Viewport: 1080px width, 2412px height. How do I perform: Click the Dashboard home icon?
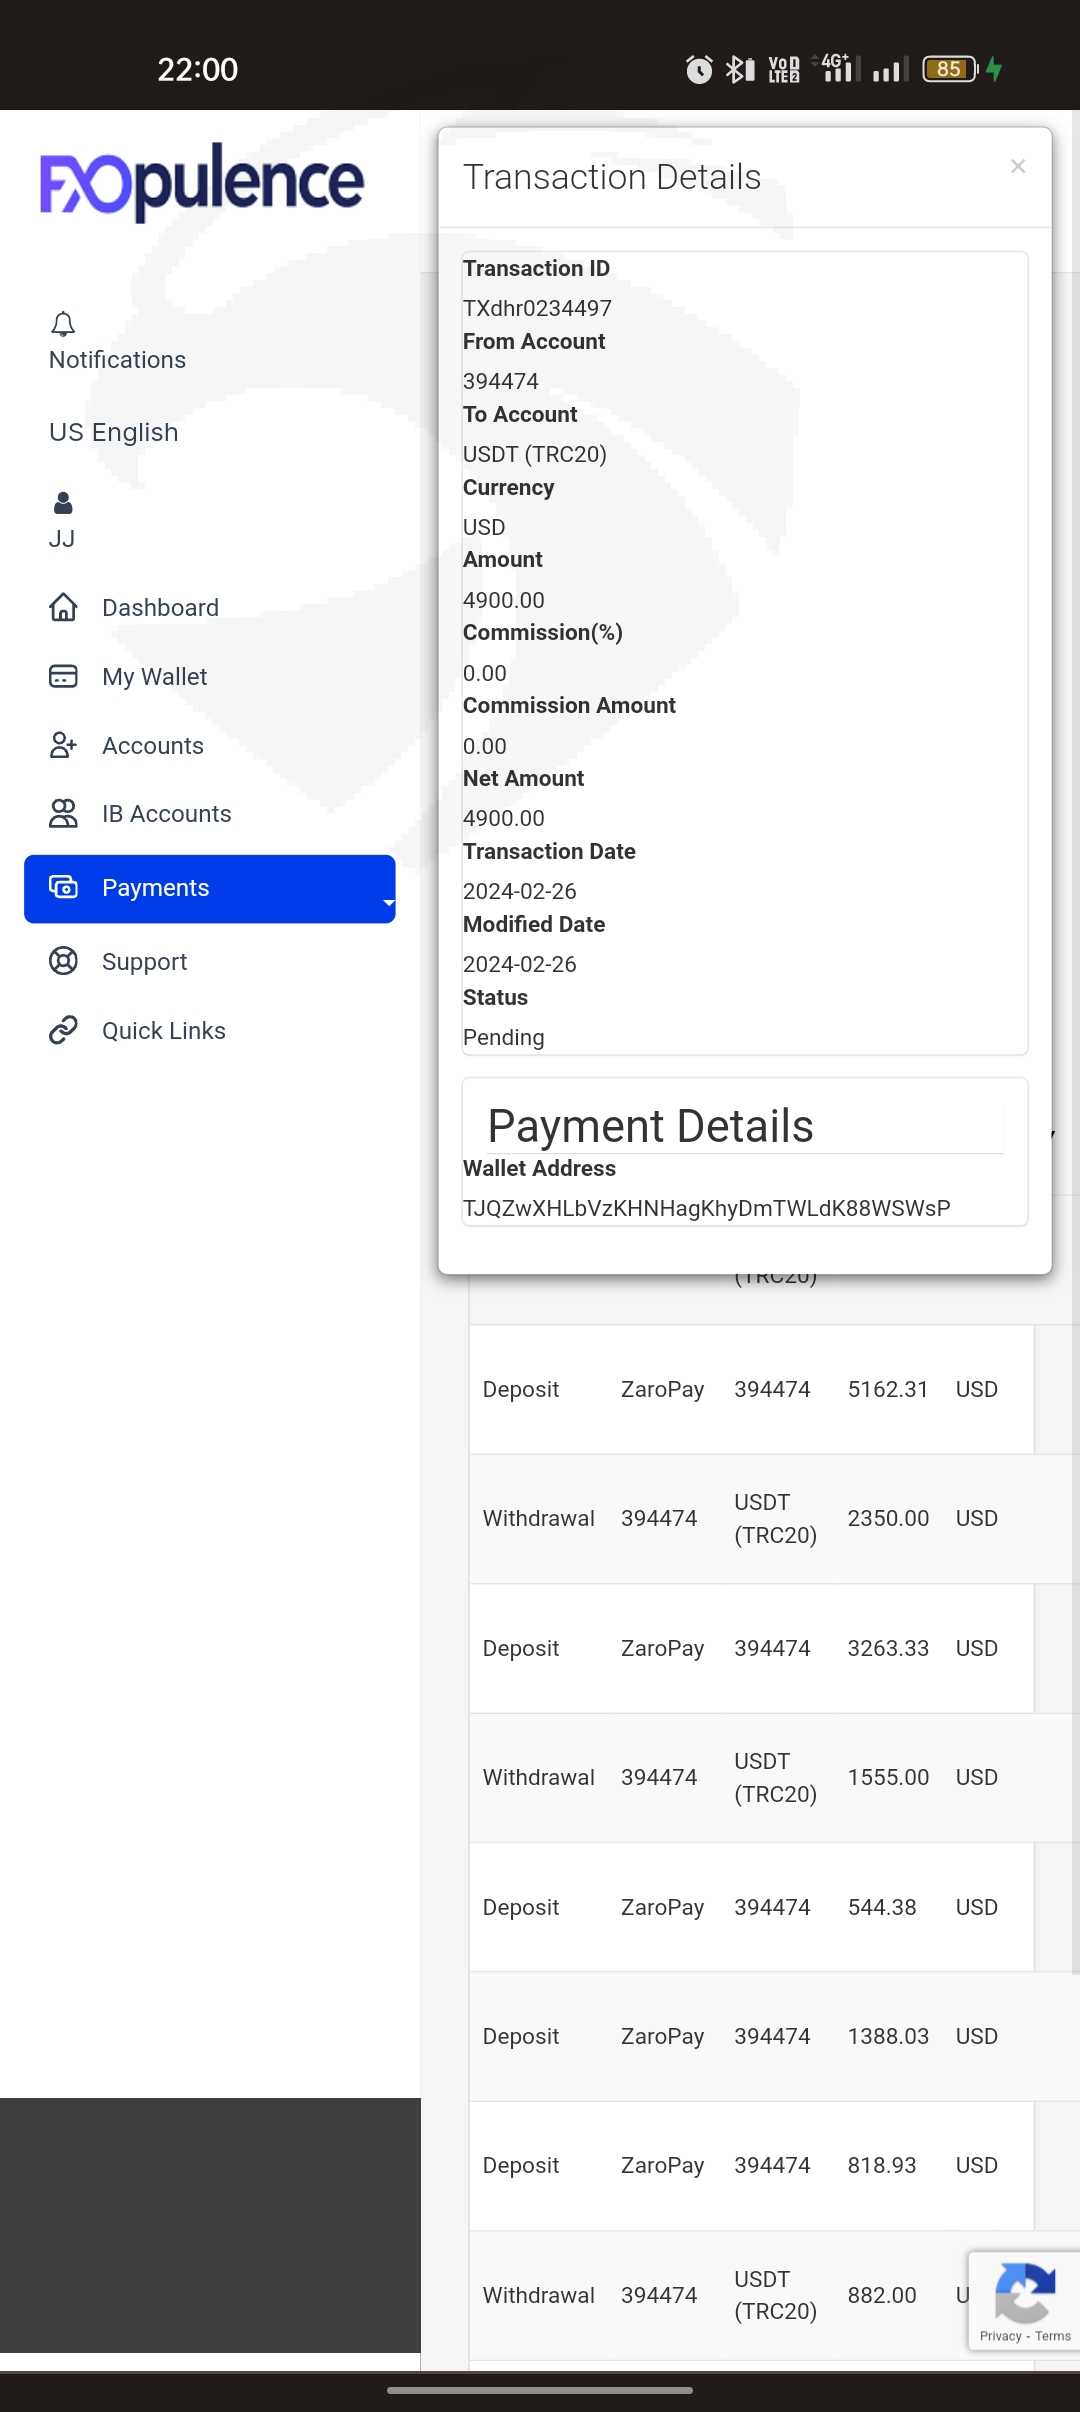click(x=63, y=607)
